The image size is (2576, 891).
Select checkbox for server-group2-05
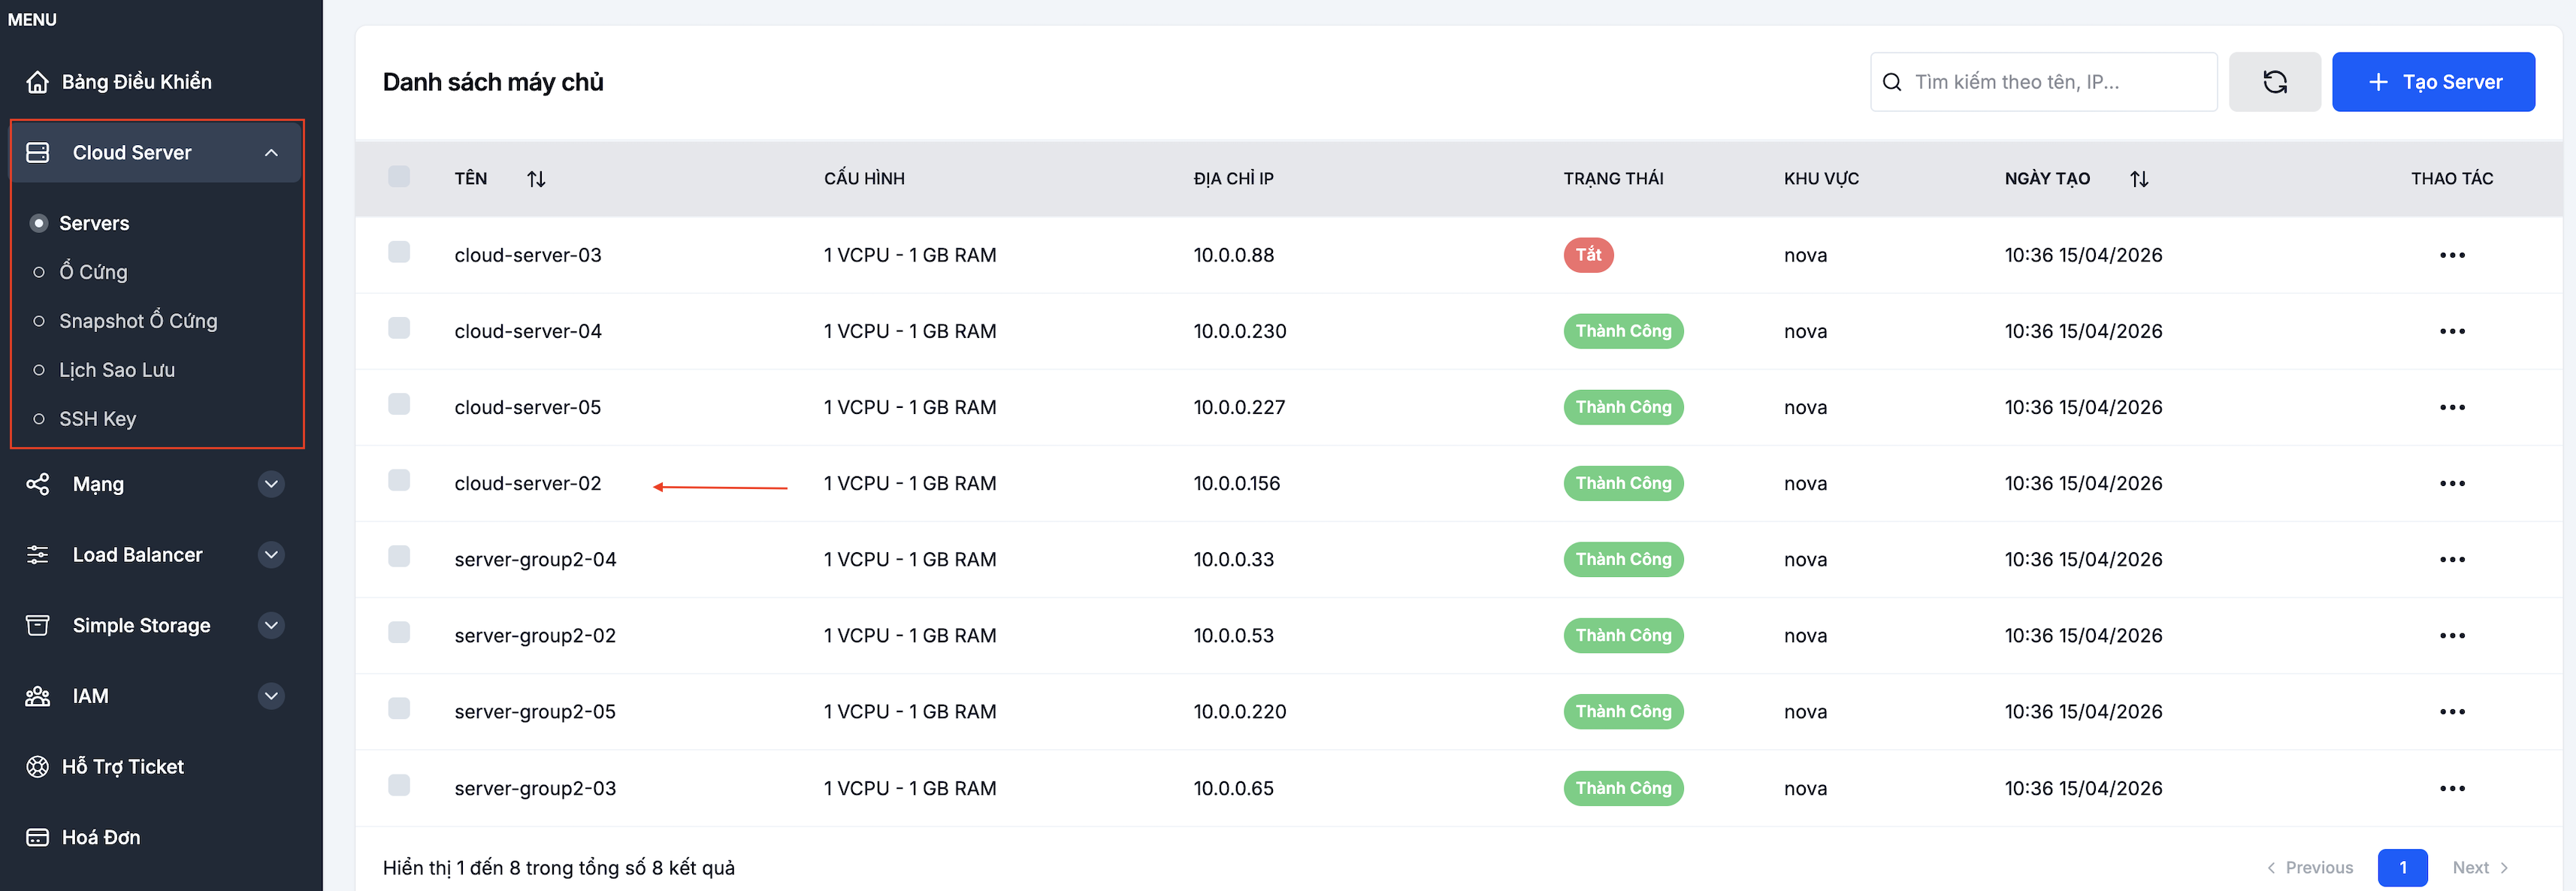click(399, 708)
